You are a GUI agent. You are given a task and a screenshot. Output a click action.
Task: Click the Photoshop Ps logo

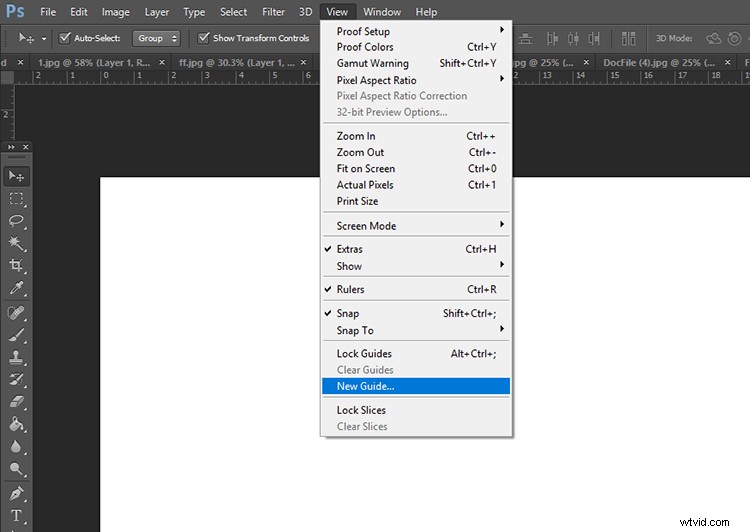(15, 11)
